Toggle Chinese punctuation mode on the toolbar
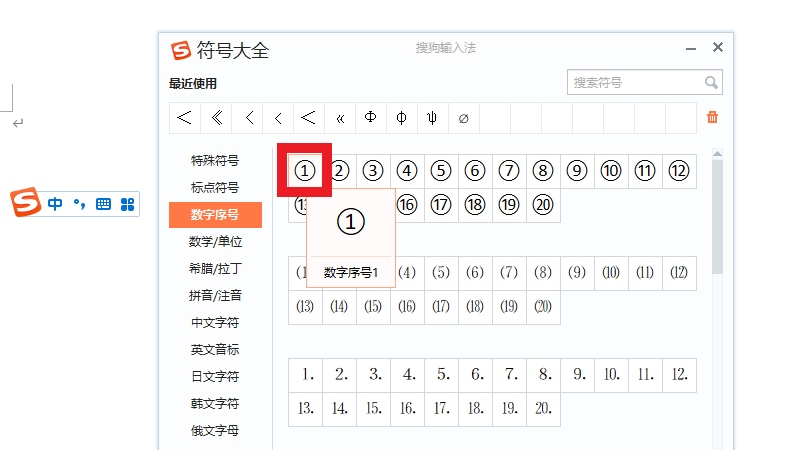The image size is (800, 450). tap(80, 204)
